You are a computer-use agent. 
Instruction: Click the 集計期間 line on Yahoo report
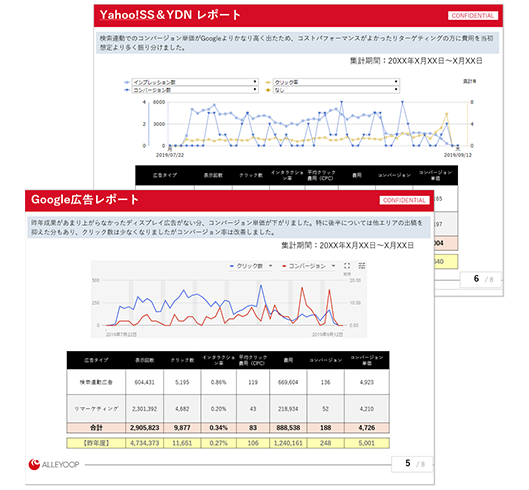(x=416, y=61)
